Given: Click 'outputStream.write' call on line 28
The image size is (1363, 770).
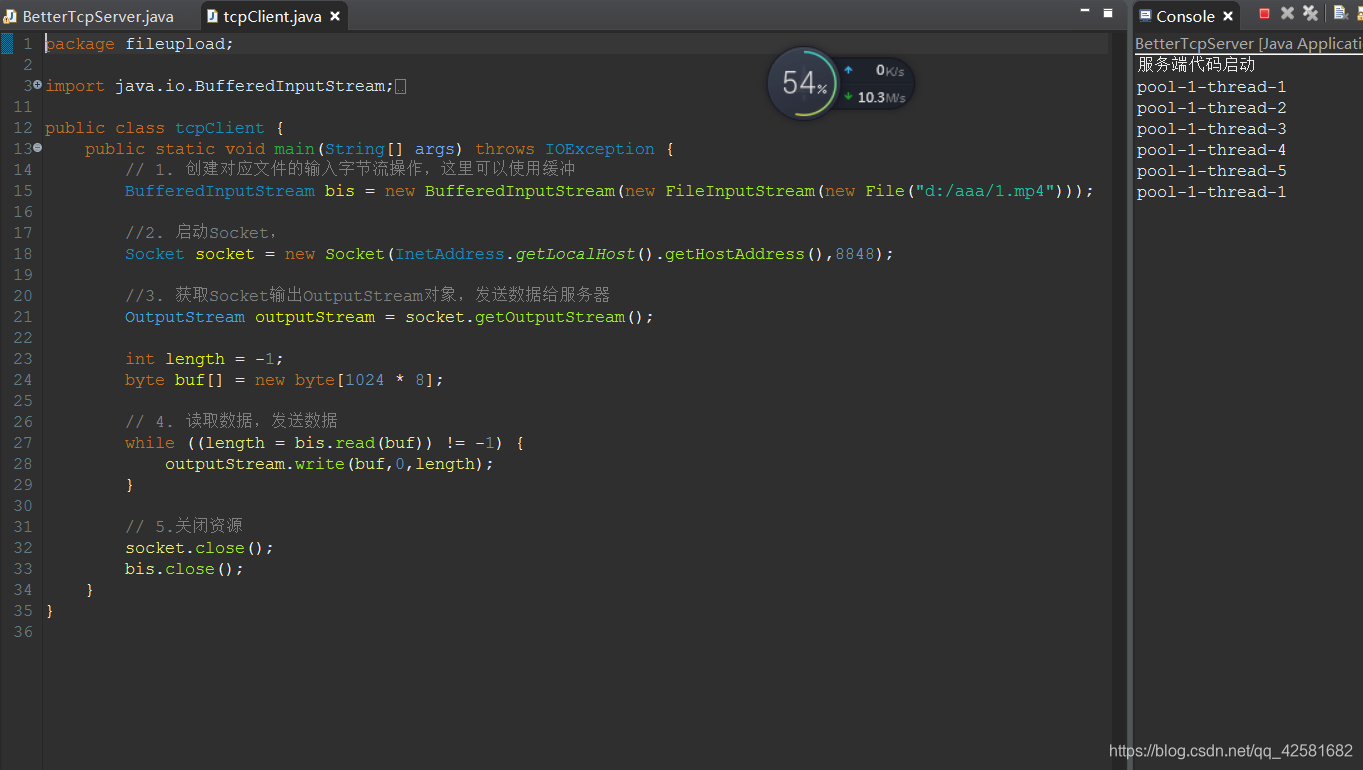Looking at the screenshot, I should pyautogui.click(x=255, y=464).
